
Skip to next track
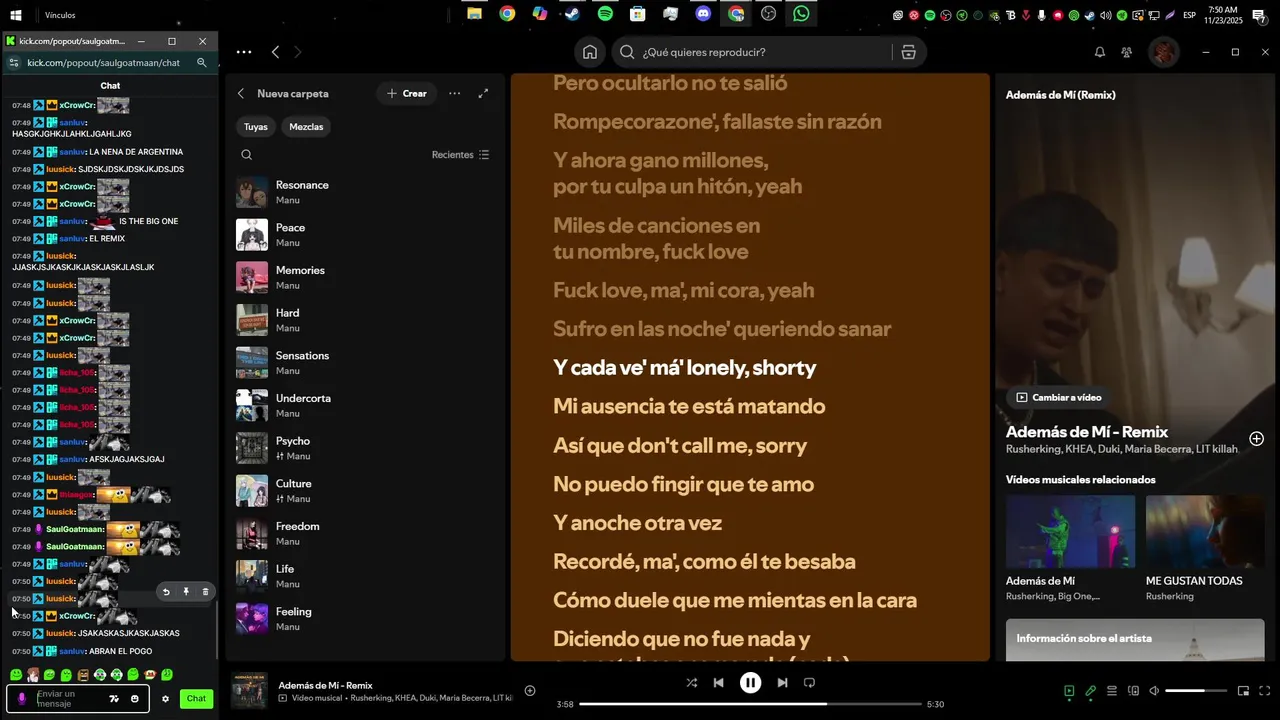pos(782,683)
